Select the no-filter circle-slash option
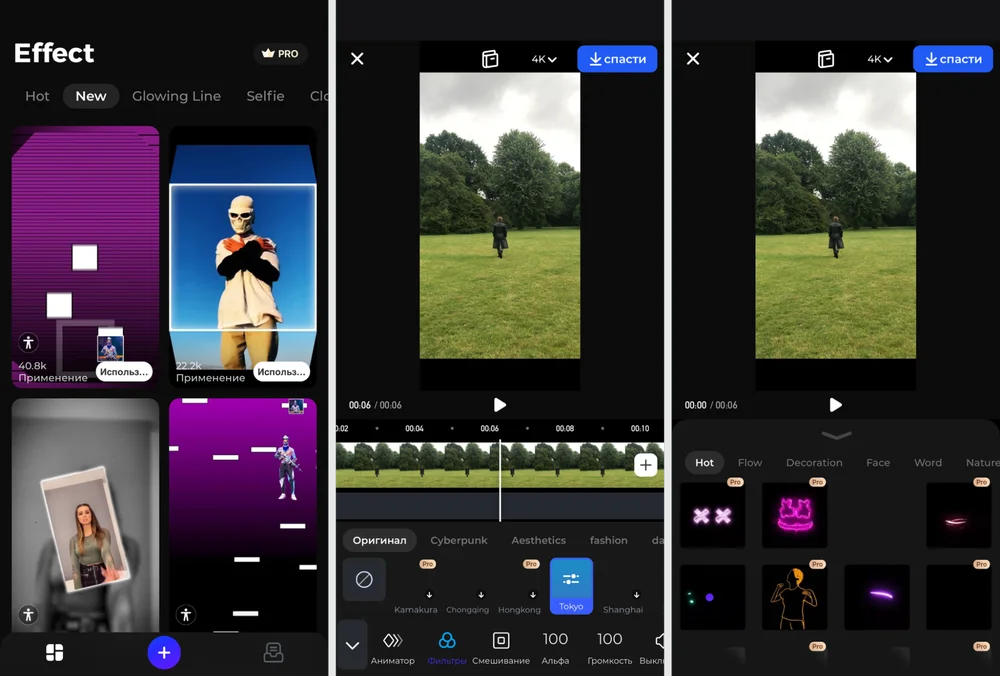This screenshot has width=1000, height=676. [x=364, y=580]
